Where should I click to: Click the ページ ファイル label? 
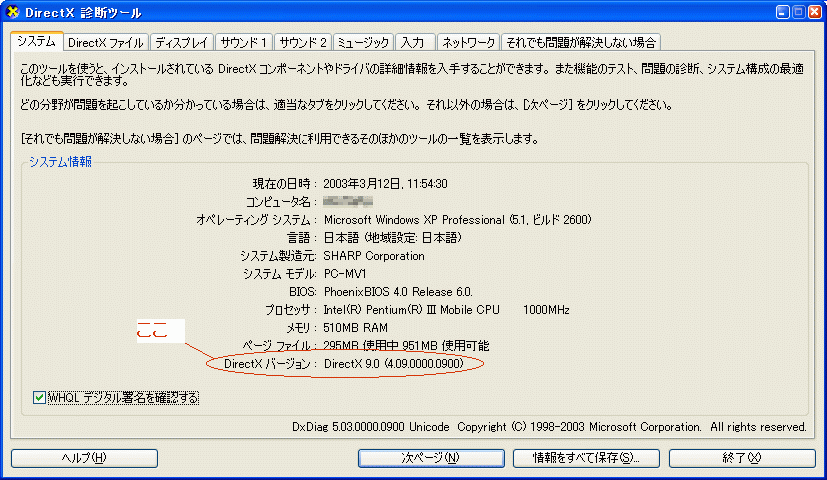tap(279, 345)
